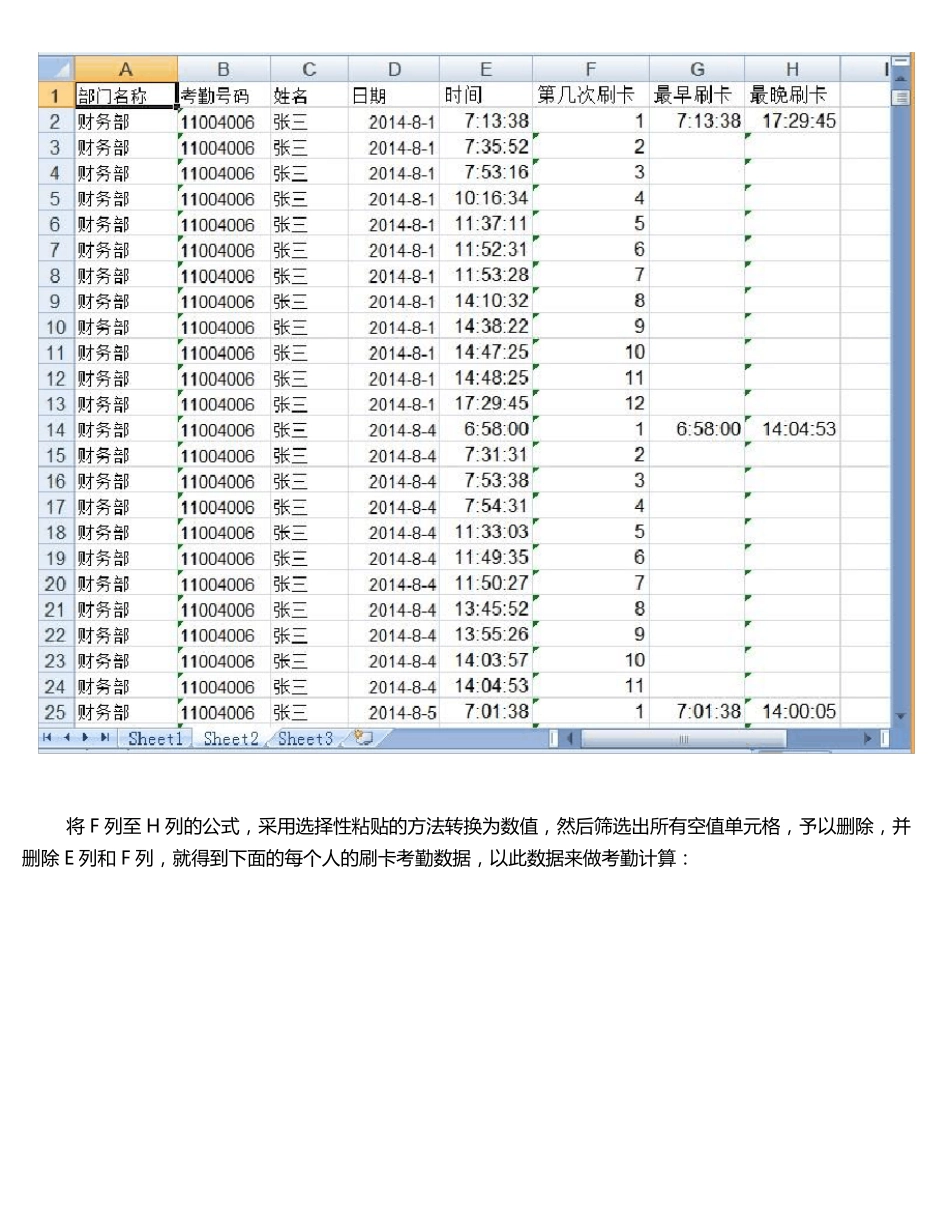Select 17:29:45 in column H
Image resolution: width=950 pixels, height=1230 pixels.
792,121
